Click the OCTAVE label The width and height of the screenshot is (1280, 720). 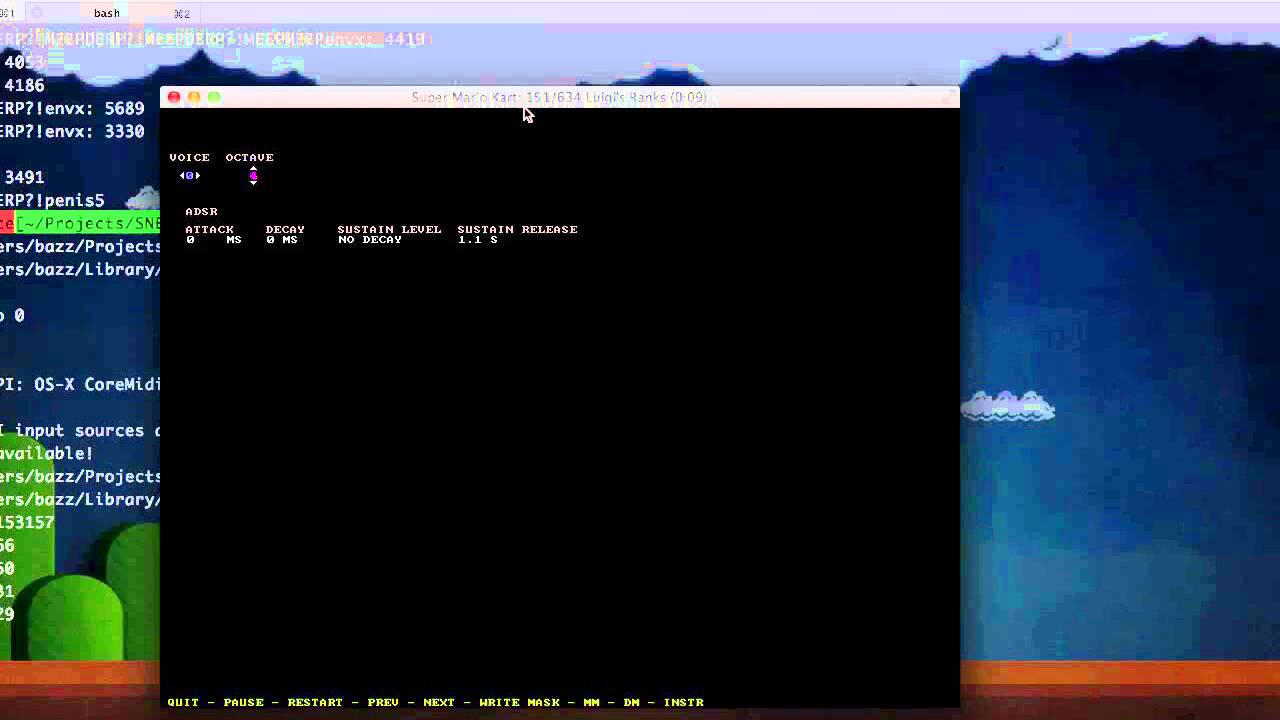pos(249,157)
